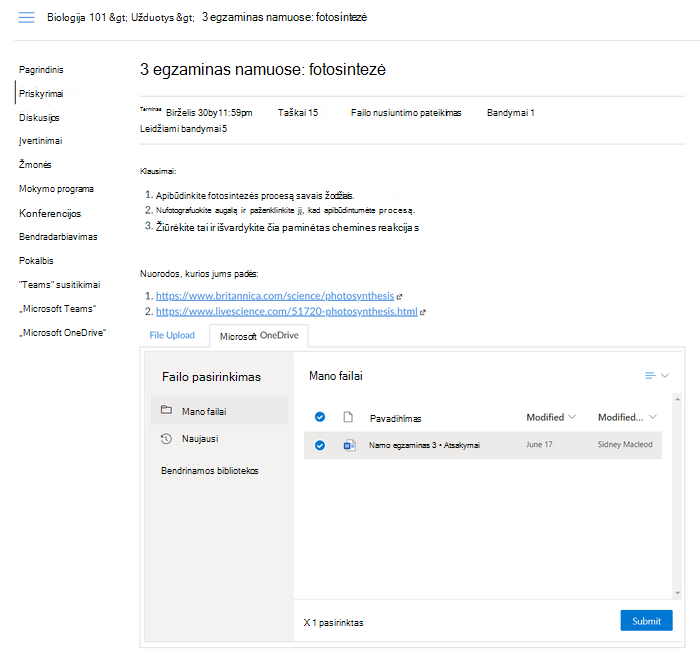The width and height of the screenshot is (700, 657).
Task: Open Priskyrimai in the course menu
Action: pos(41,94)
